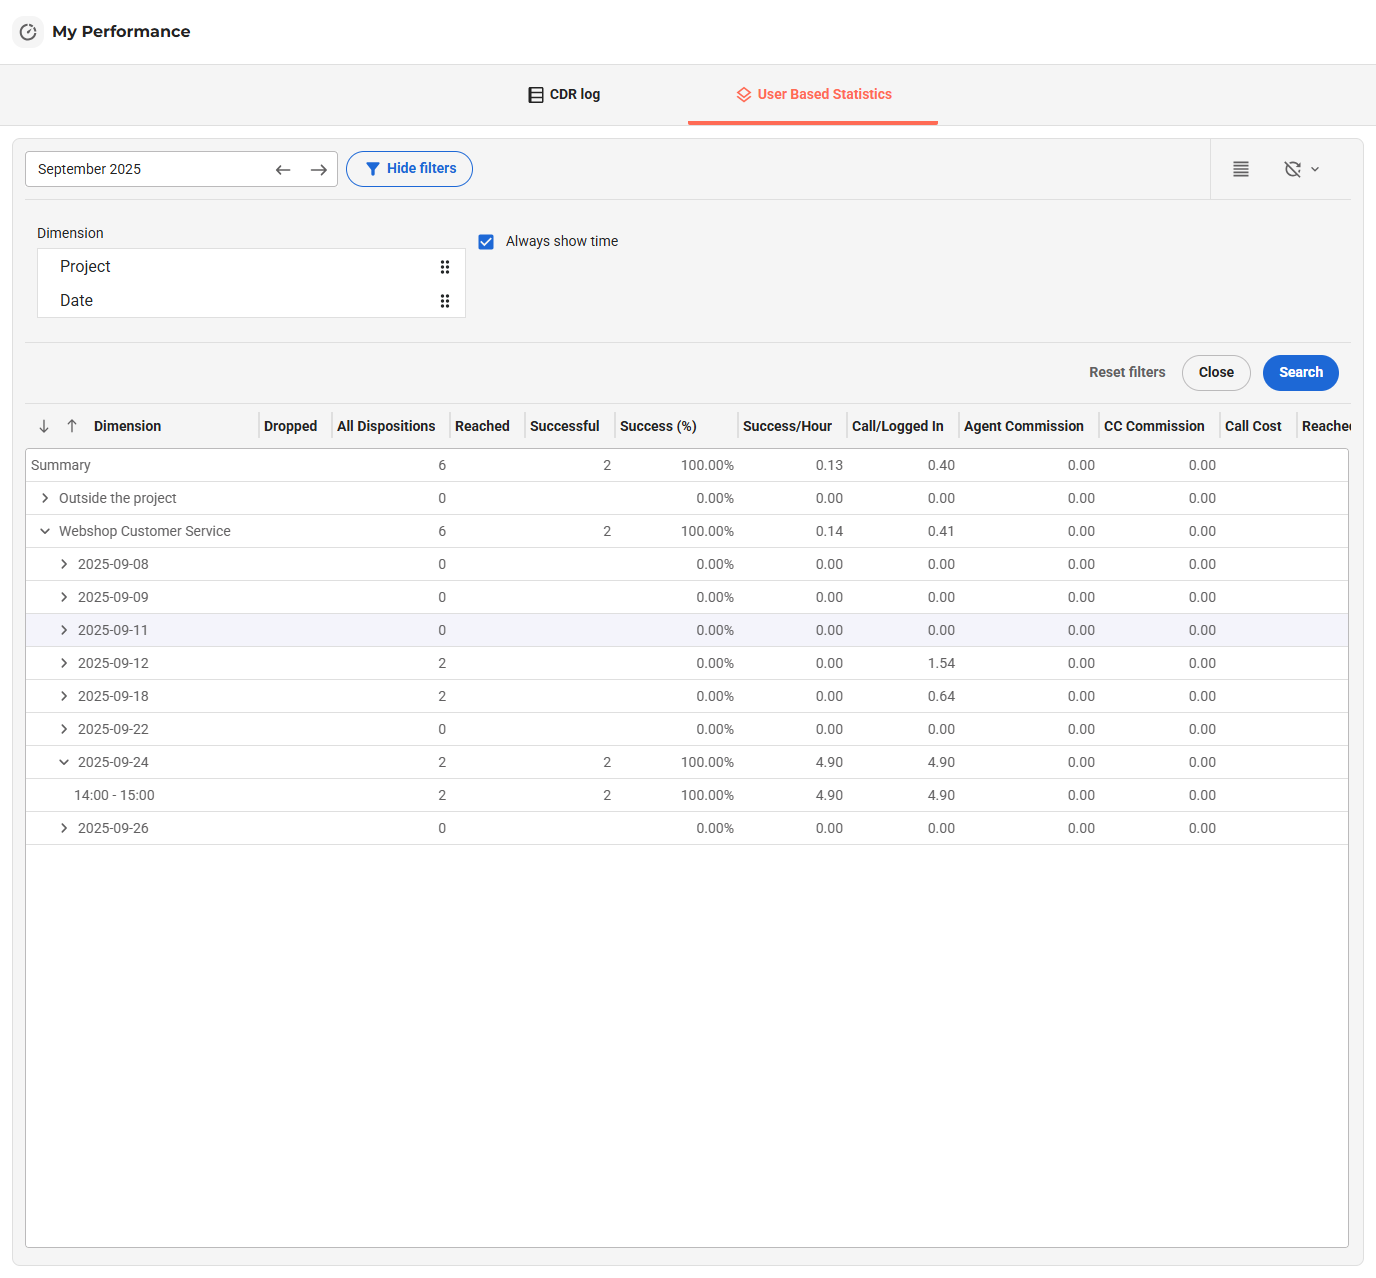Click the Hide filters button
The width and height of the screenshot is (1376, 1278).
tap(409, 169)
